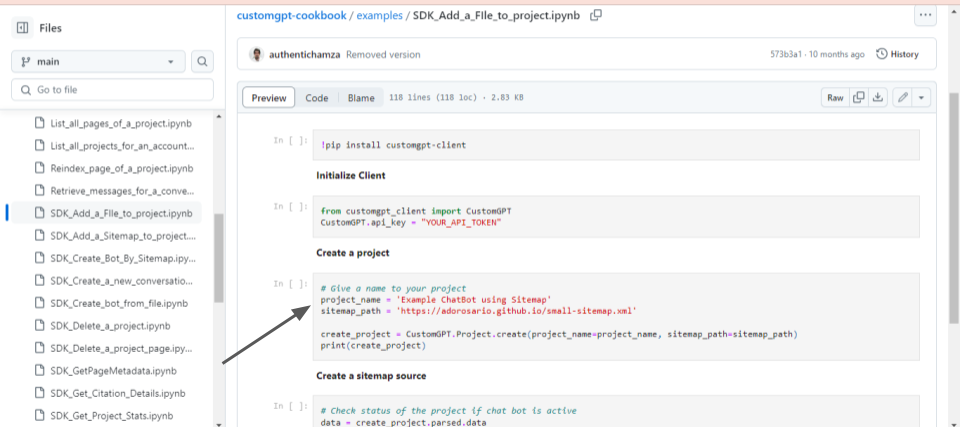Click file icon beside SDK_Delete_a_project.ipynb
The height and width of the screenshot is (427, 960).
[39, 325]
